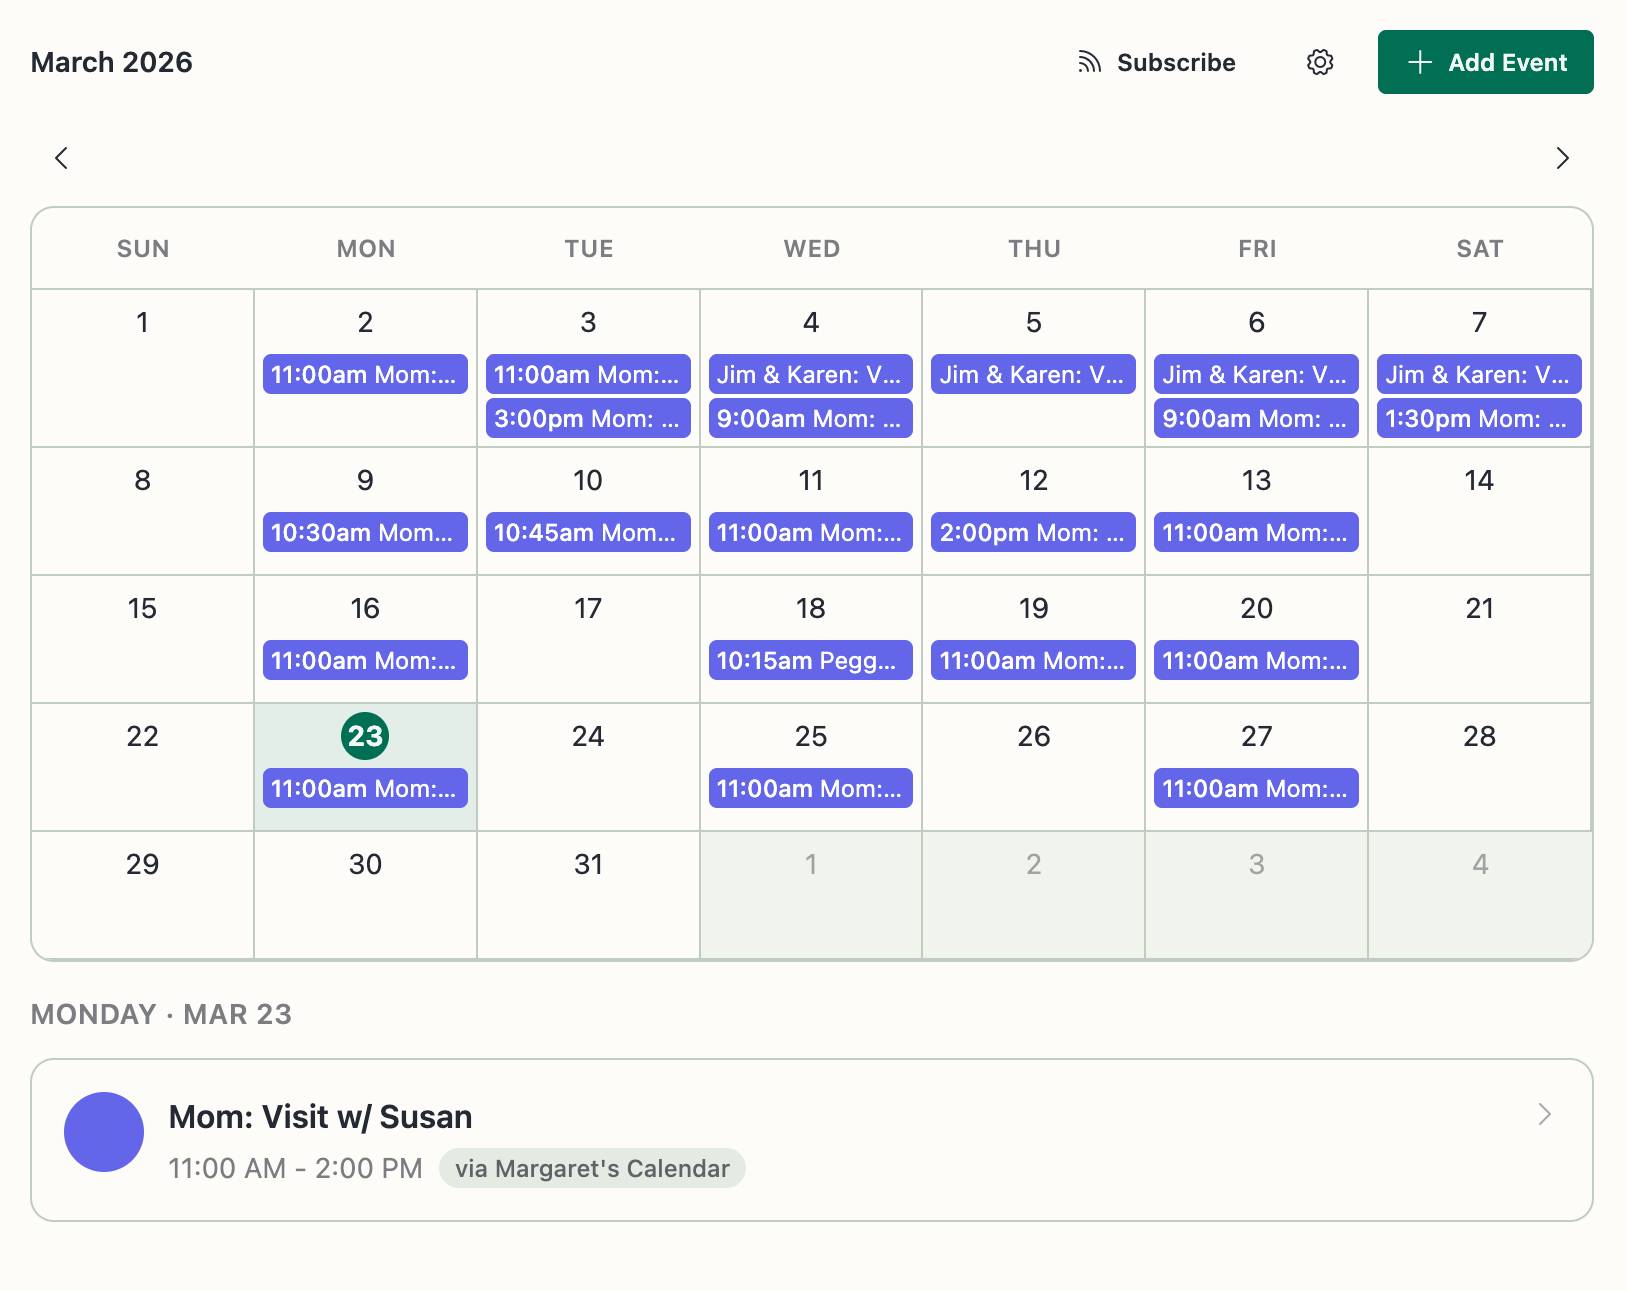Screen dimensions: 1627x1291
Task: Navigate to next month with right chevron
Action: coord(1563,158)
